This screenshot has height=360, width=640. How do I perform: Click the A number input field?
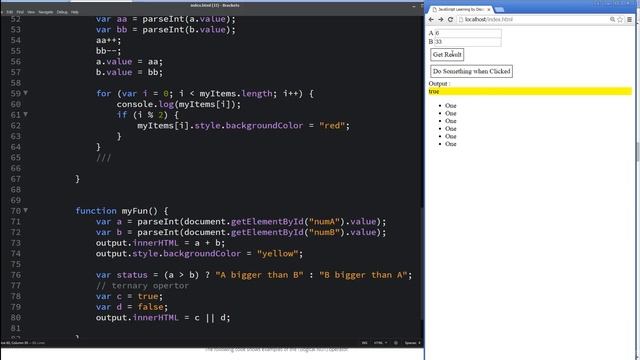coord(468,33)
